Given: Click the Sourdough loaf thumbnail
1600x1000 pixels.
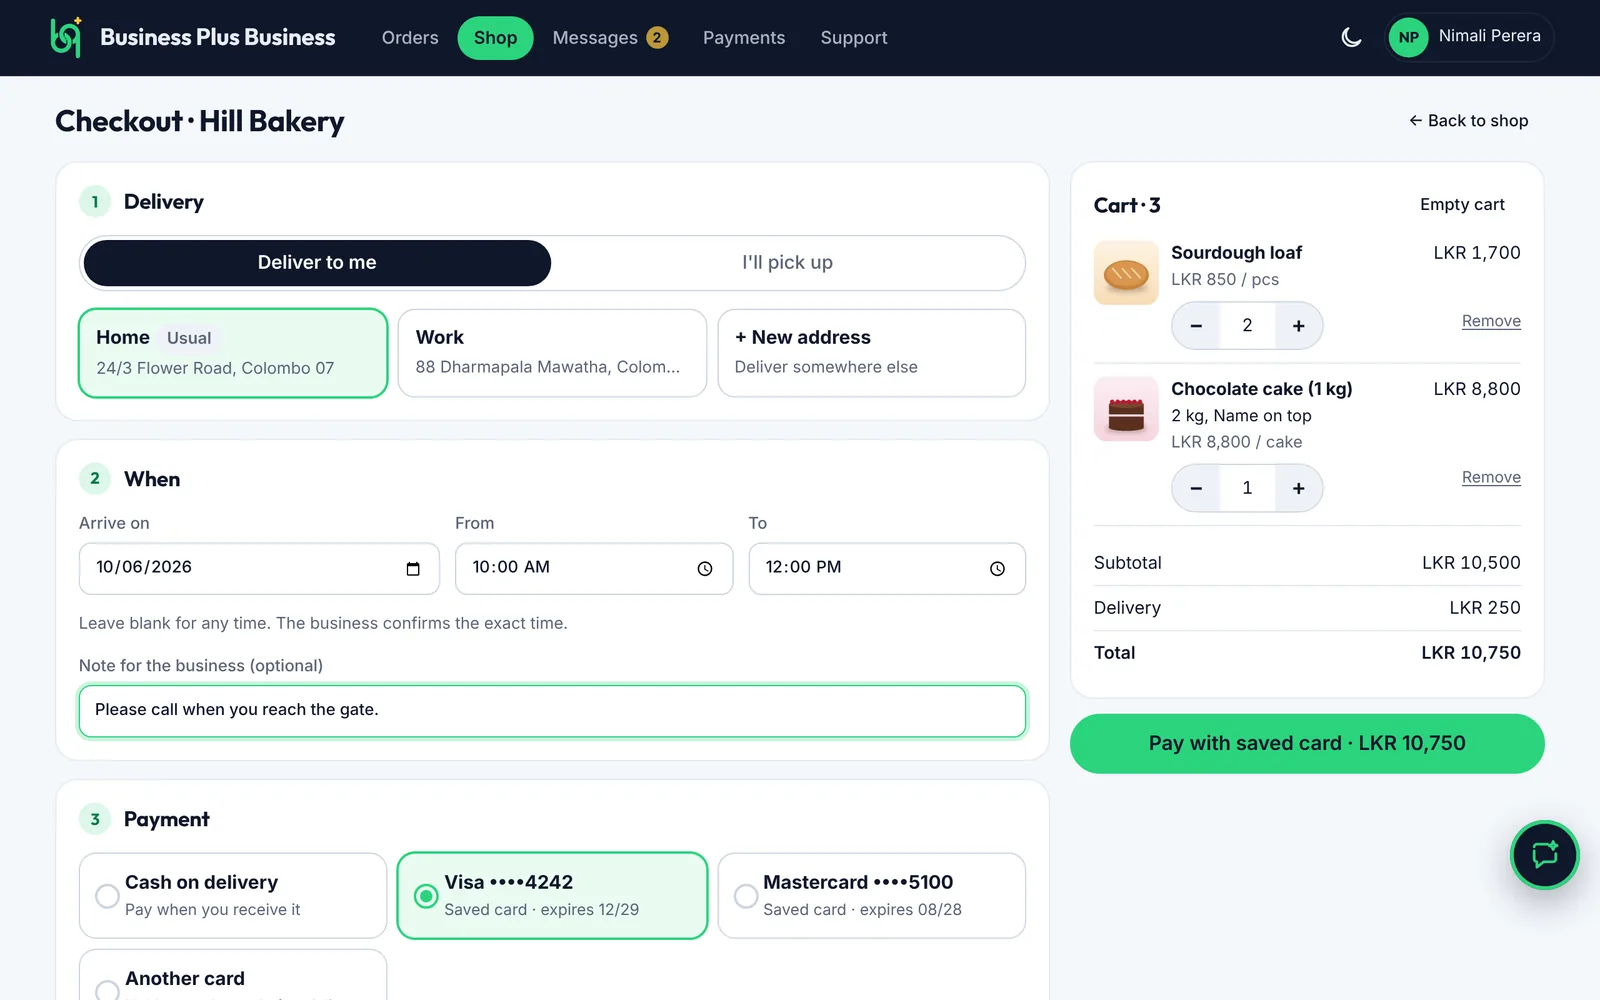Looking at the screenshot, I should [x=1126, y=273].
